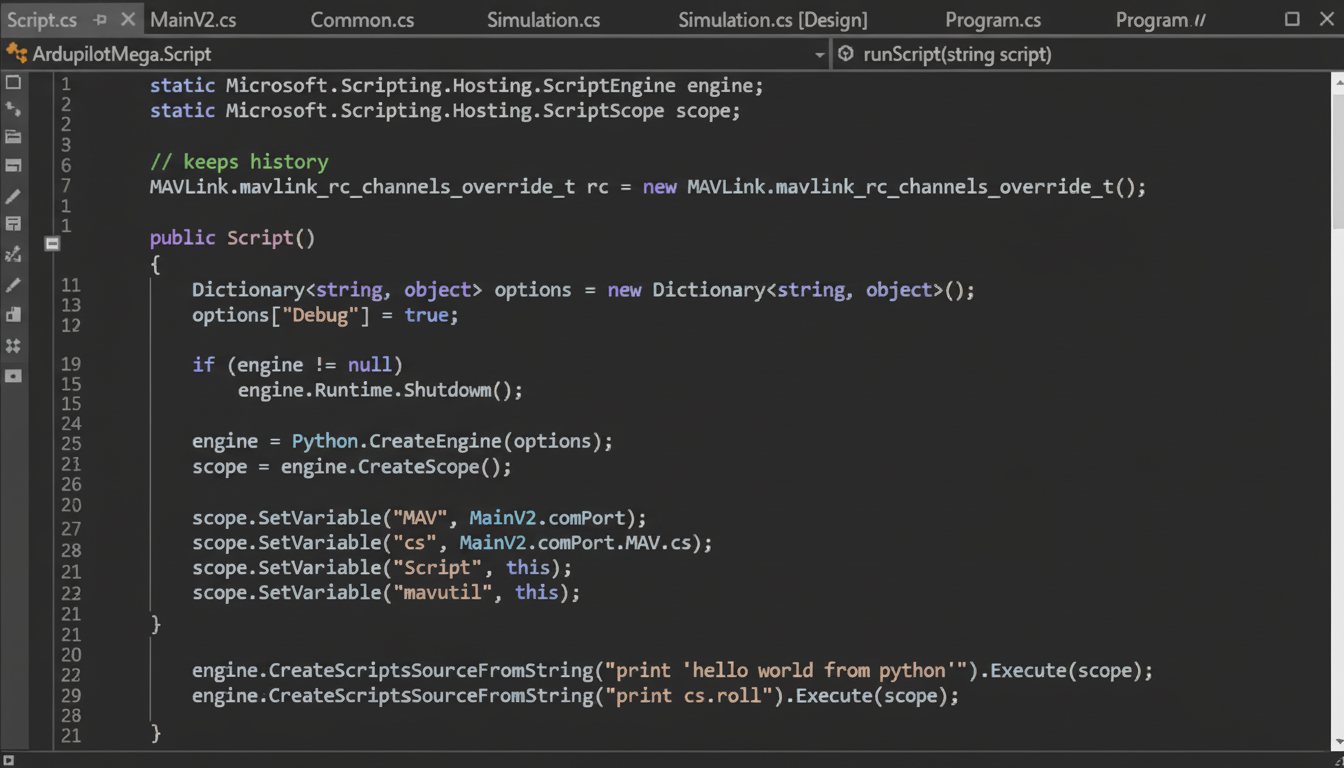Close the Script.cs tab
This screenshot has width=1344, height=768.
128,20
